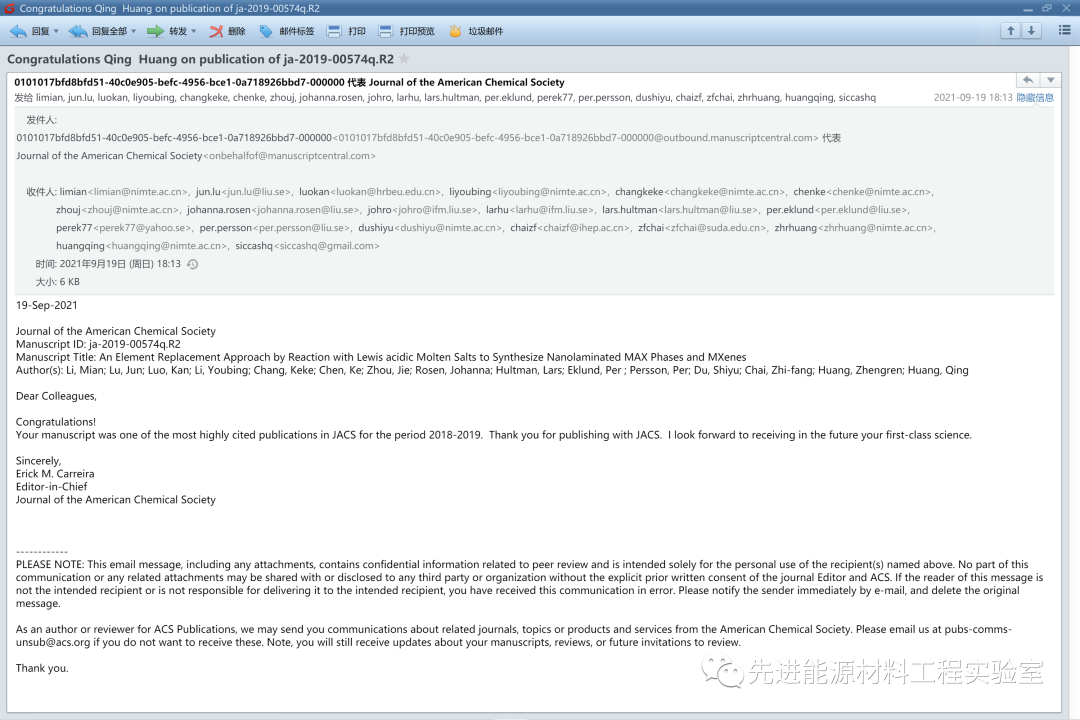Open the dropdown arrow next to 转发
The height and width of the screenshot is (720, 1080).
pyautogui.click(x=194, y=31)
